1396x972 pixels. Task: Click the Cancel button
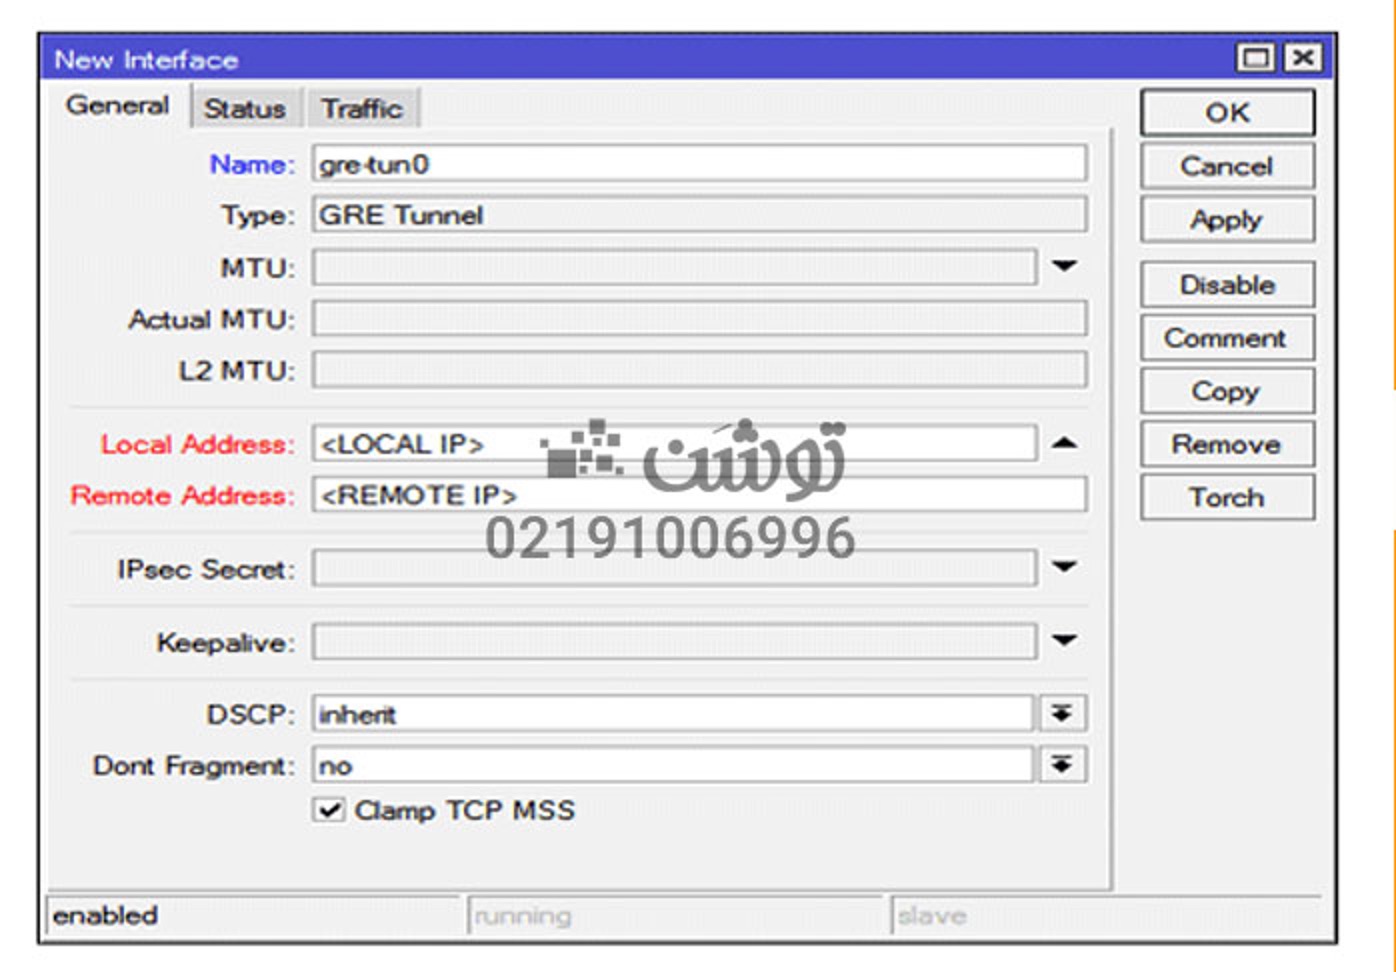click(1226, 166)
